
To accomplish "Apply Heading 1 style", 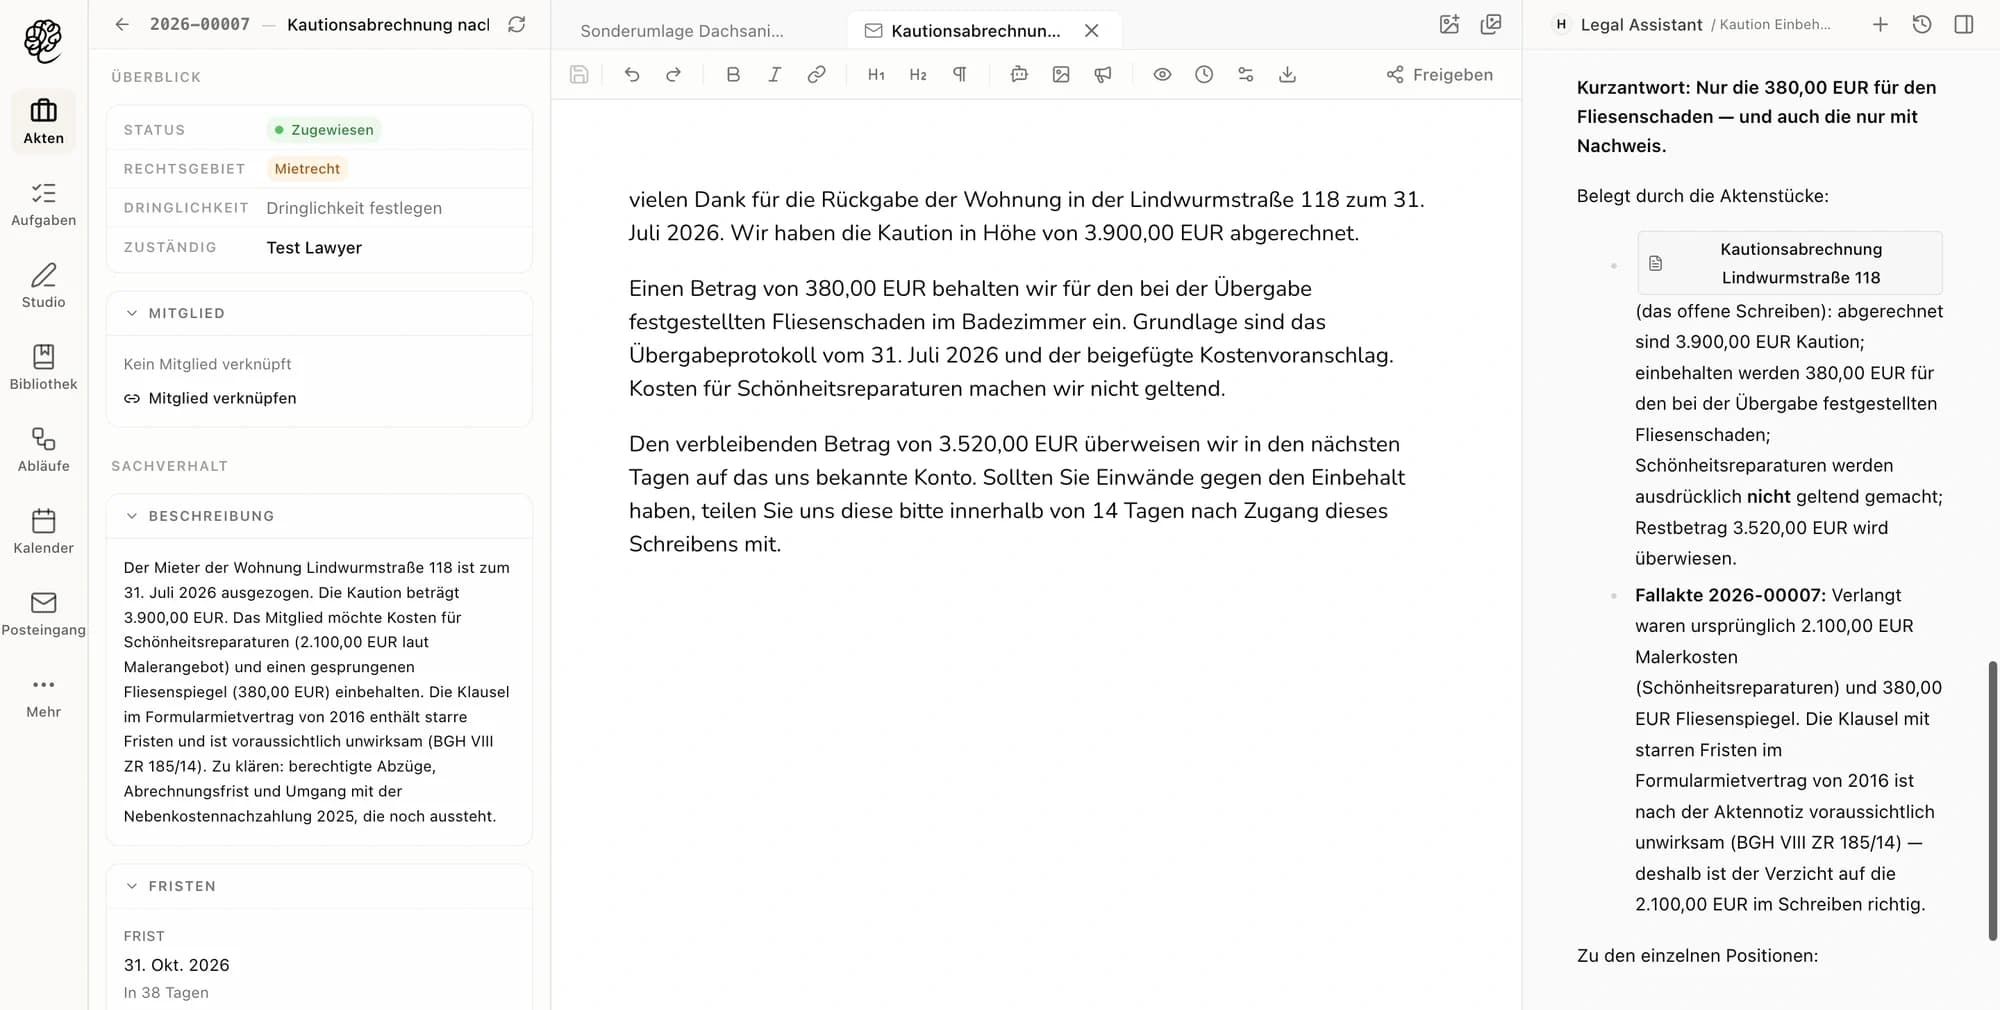I will [876, 74].
